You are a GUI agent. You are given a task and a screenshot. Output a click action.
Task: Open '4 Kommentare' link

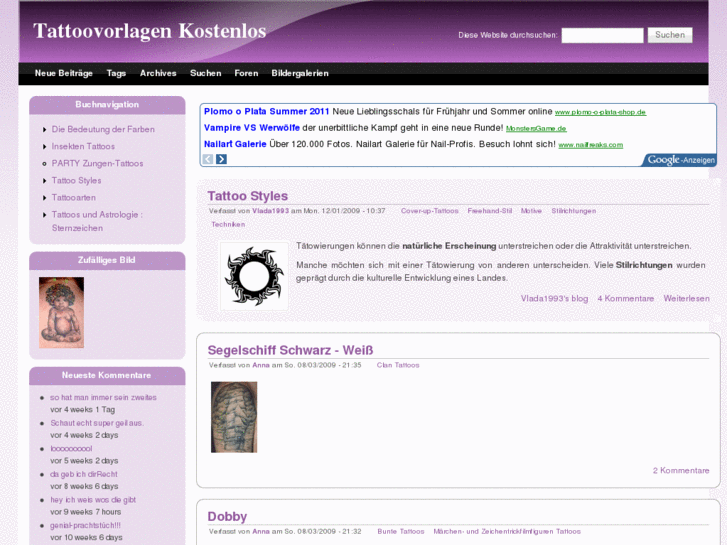(x=625, y=298)
